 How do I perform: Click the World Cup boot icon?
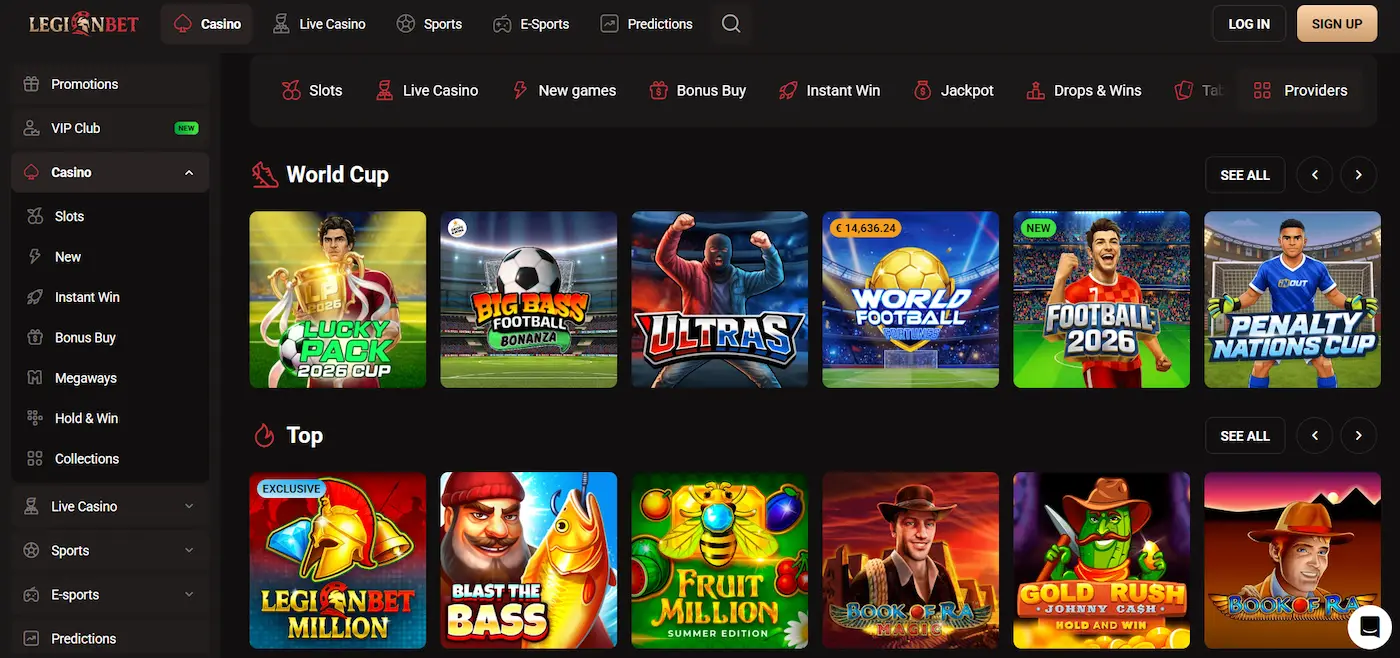pos(264,175)
